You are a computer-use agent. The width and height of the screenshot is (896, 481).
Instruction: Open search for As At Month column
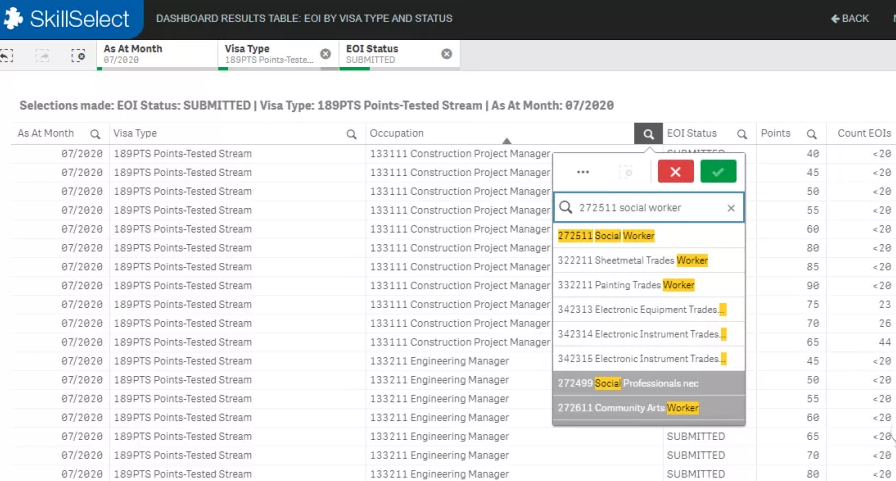(95, 134)
